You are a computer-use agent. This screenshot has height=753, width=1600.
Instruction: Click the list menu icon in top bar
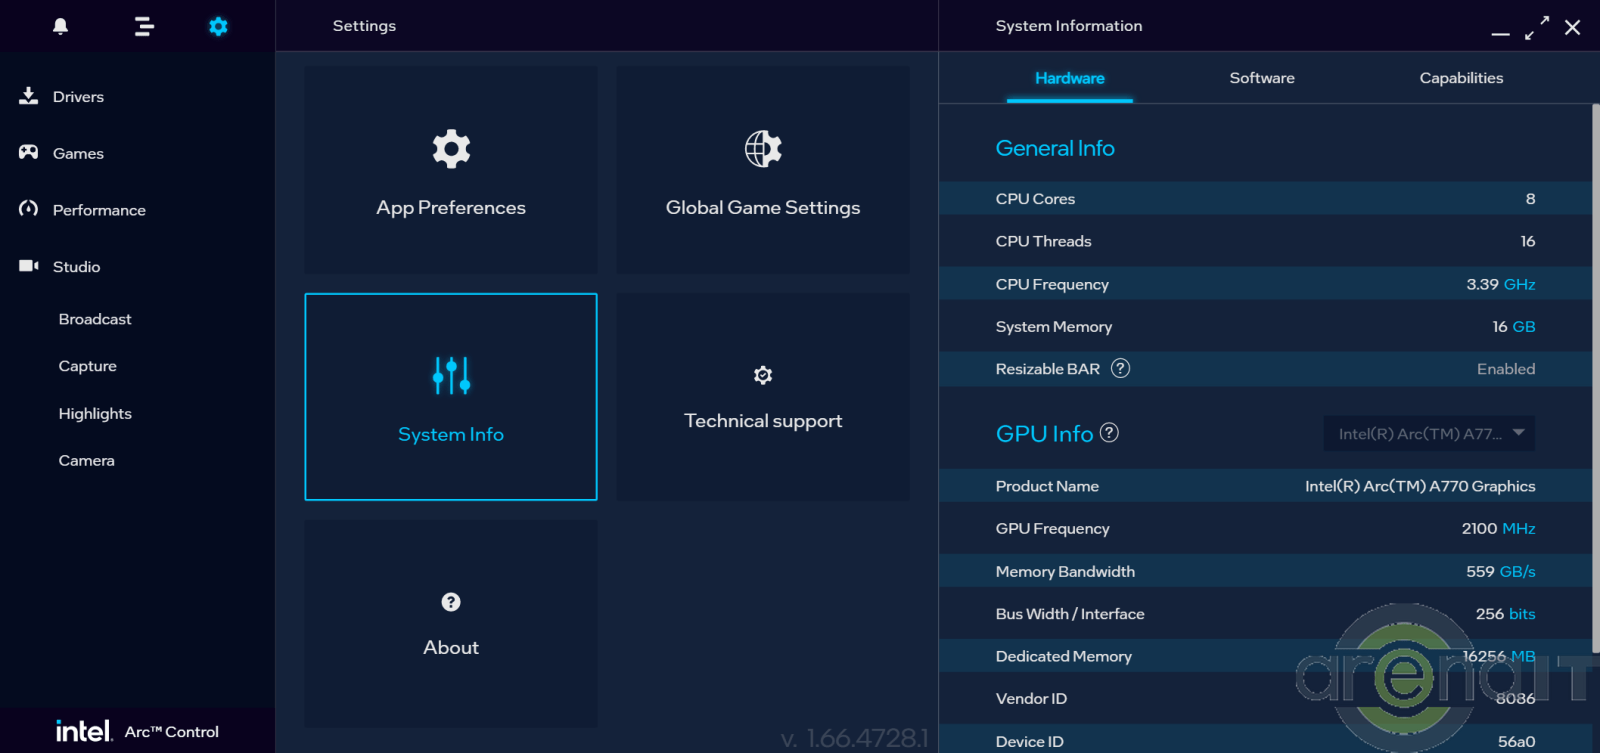[144, 26]
